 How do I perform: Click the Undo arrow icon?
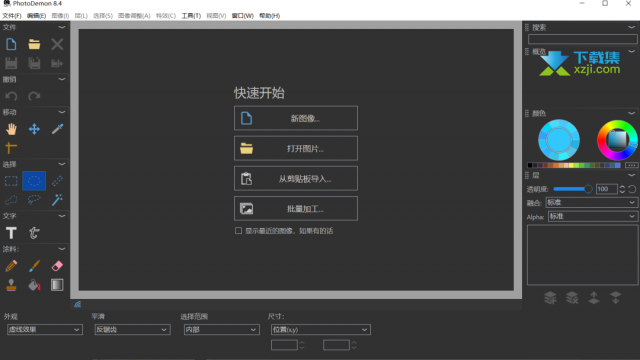(11, 96)
